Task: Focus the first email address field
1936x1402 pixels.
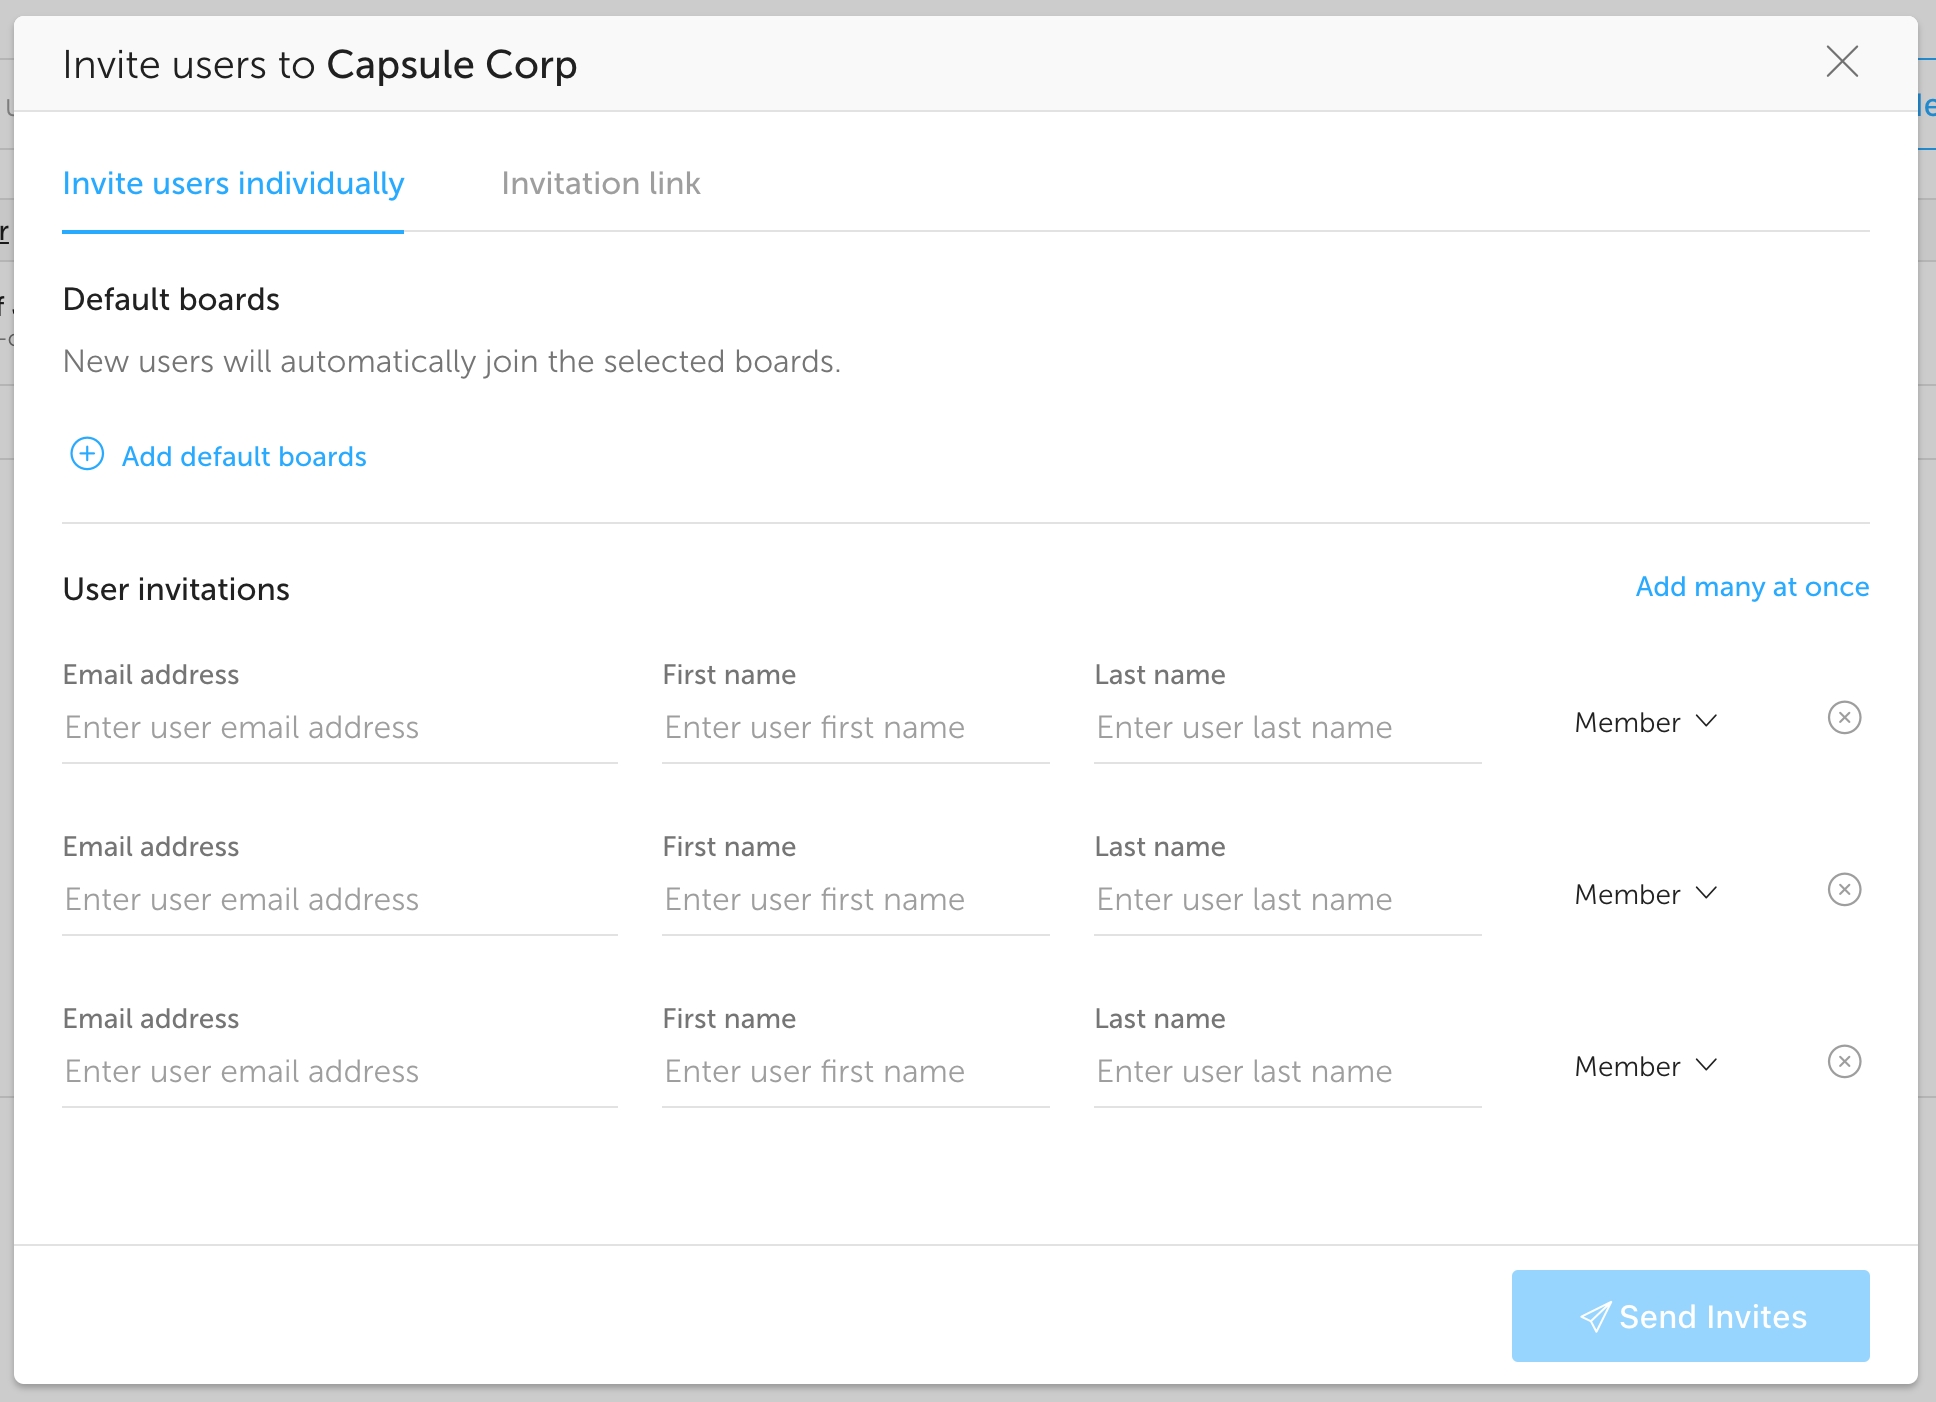Action: tap(339, 728)
